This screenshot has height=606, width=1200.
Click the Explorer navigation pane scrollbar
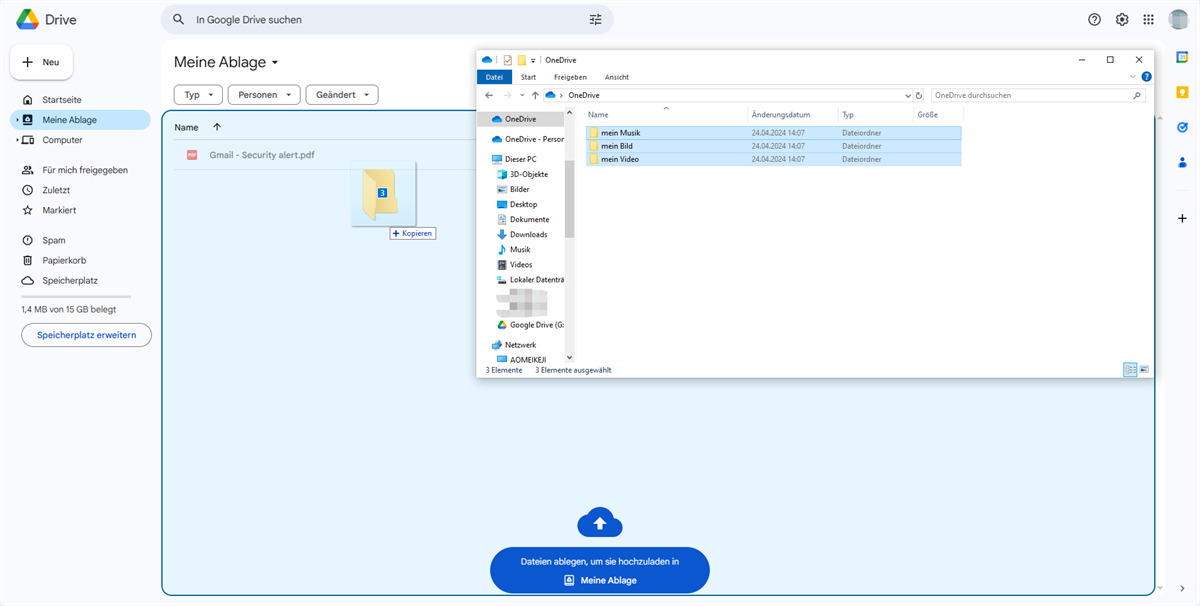(x=569, y=200)
